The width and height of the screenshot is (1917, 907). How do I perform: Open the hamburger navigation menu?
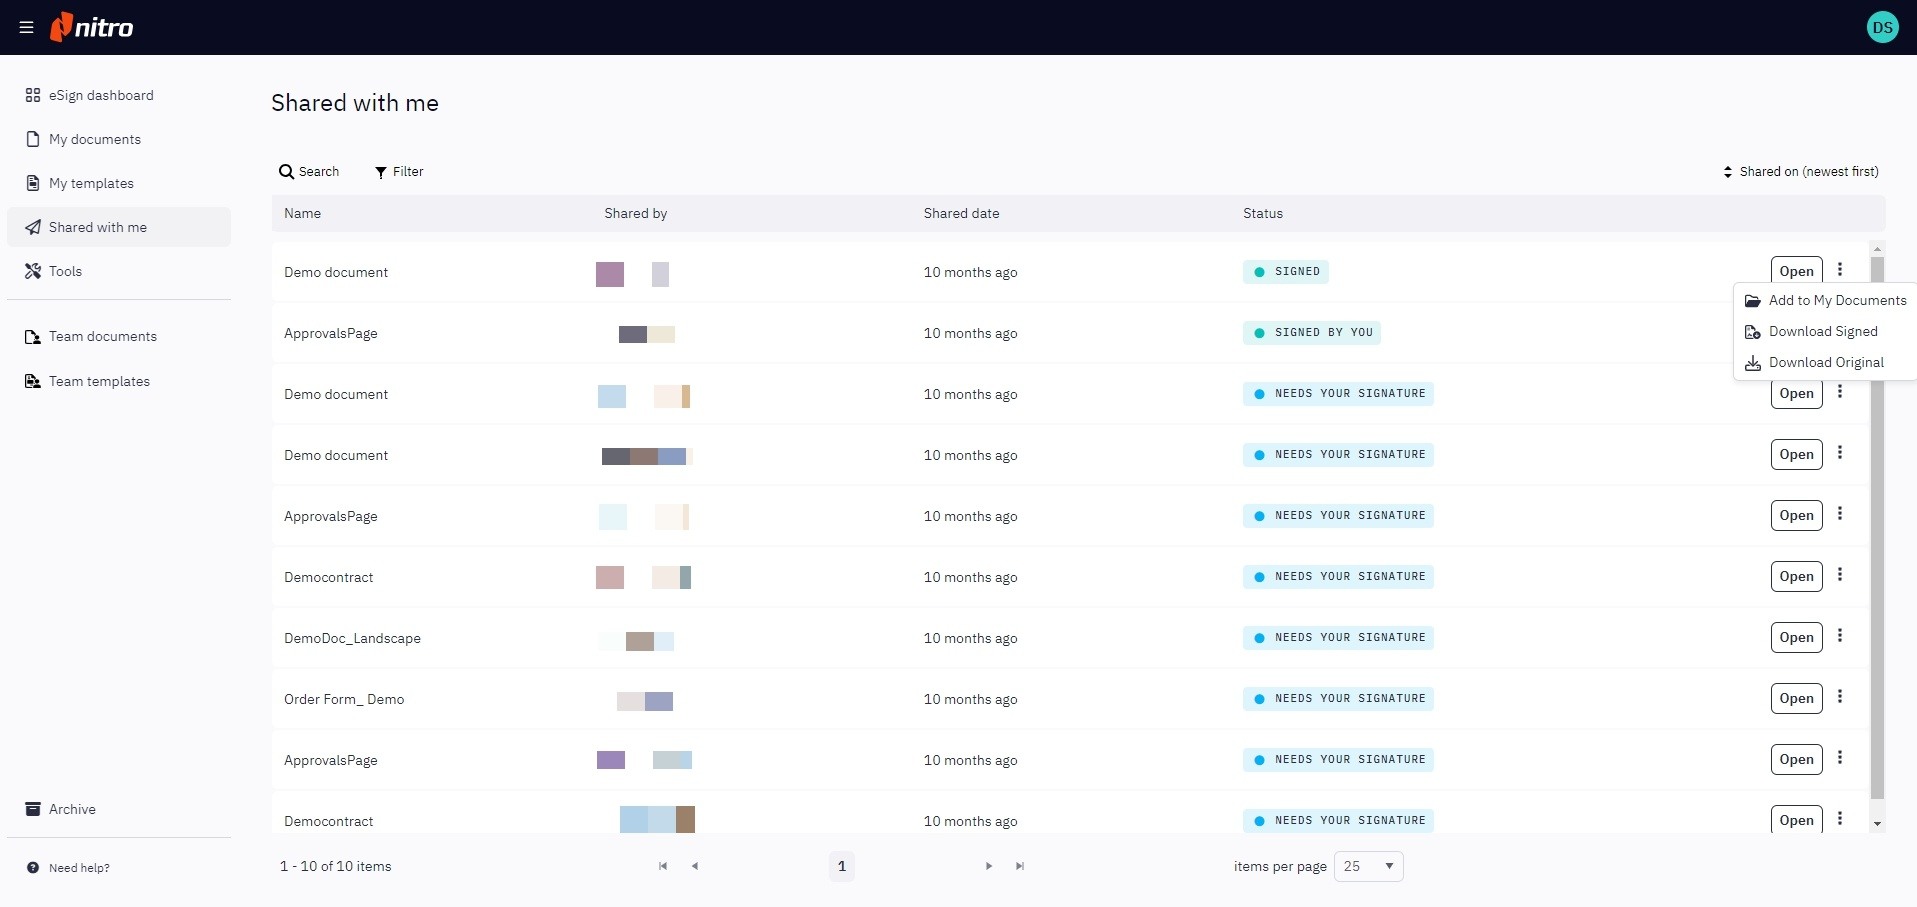click(27, 28)
